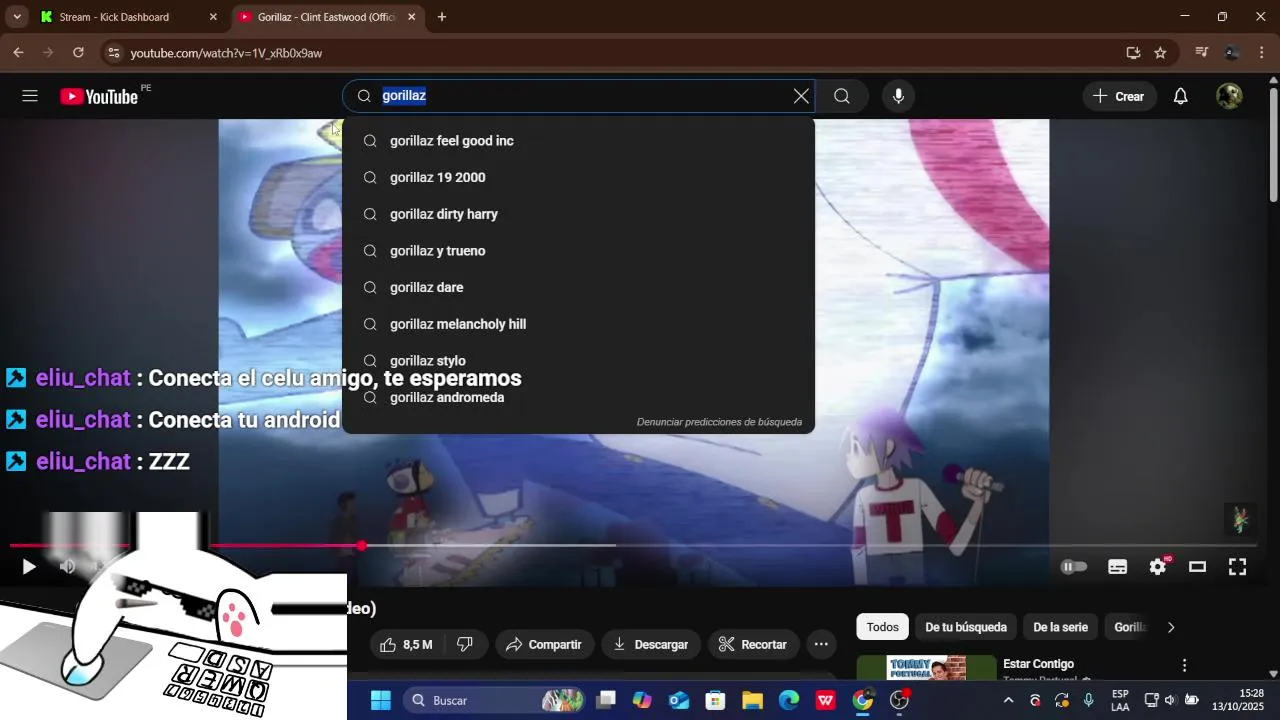Select suggestion gorillaz dirty harry

[578, 214]
